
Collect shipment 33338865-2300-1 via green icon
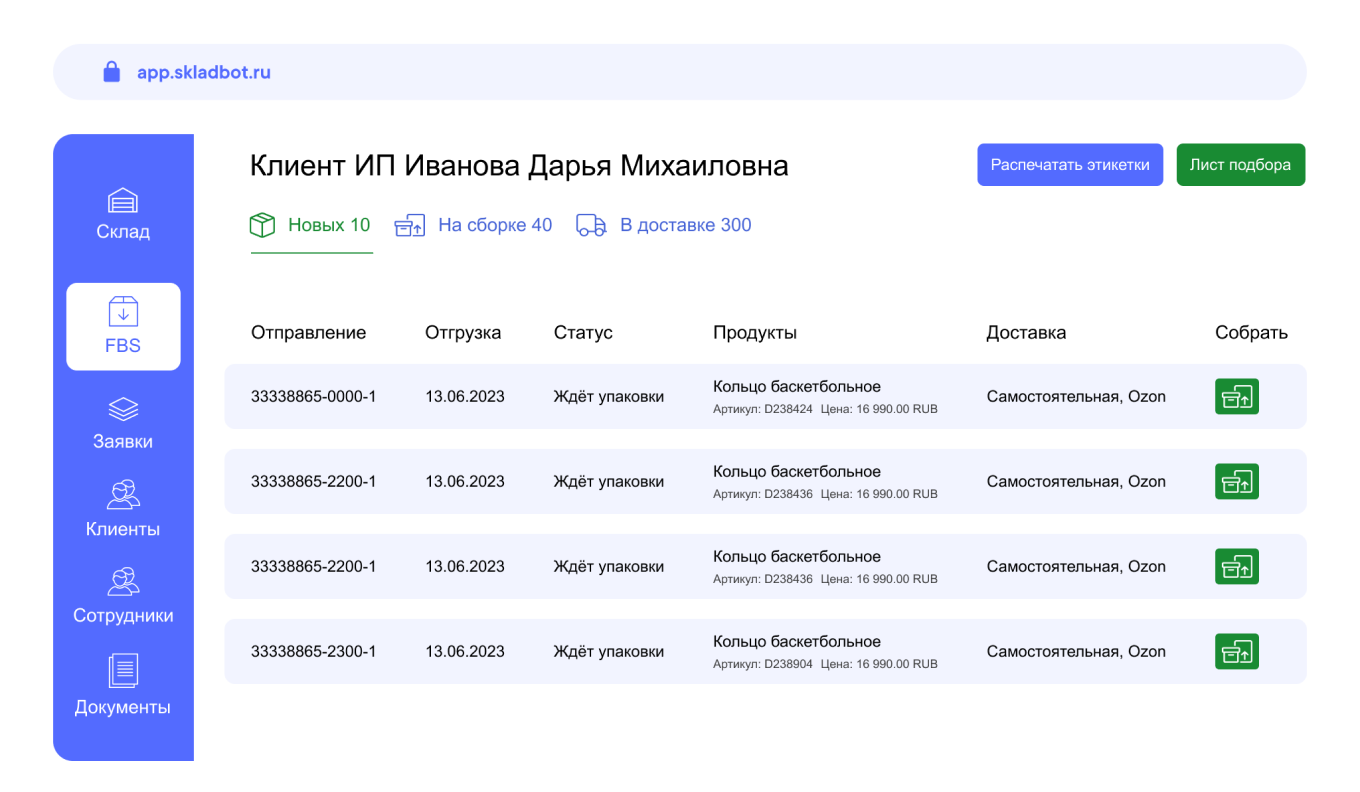[1237, 651]
